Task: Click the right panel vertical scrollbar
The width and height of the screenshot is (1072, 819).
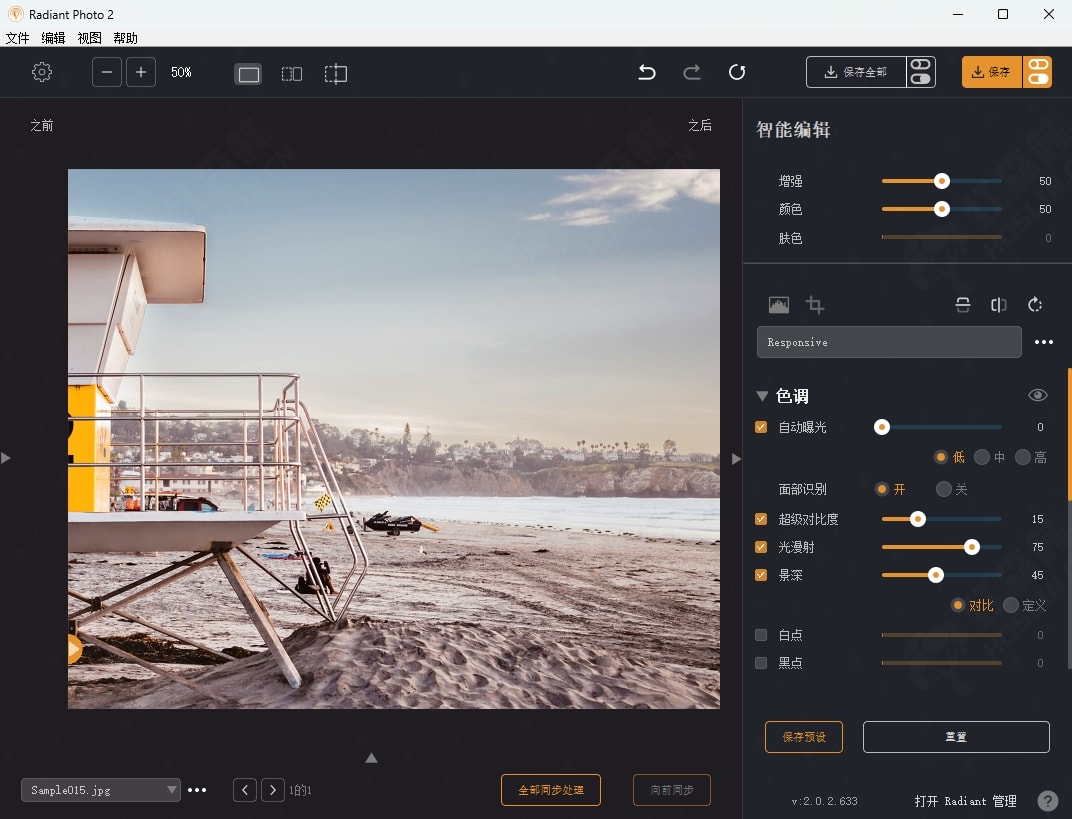Action: click(x=1069, y=435)
